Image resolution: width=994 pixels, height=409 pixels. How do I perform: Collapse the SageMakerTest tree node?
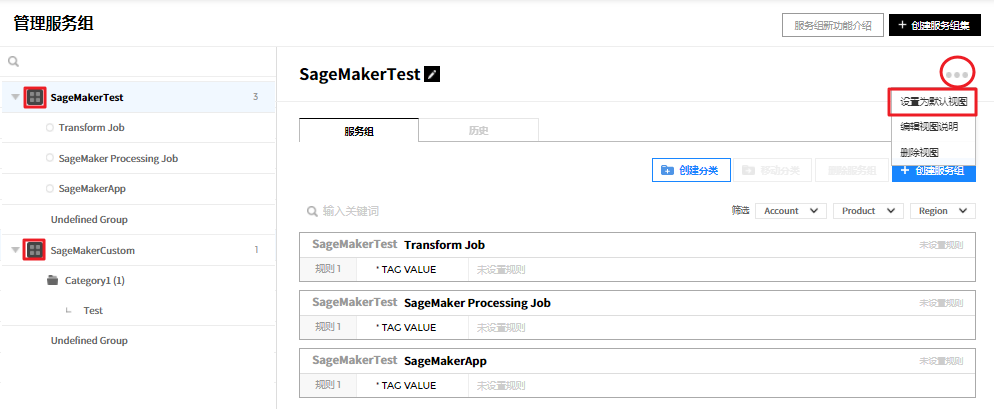pyautogui.click(x=15, y=98)
